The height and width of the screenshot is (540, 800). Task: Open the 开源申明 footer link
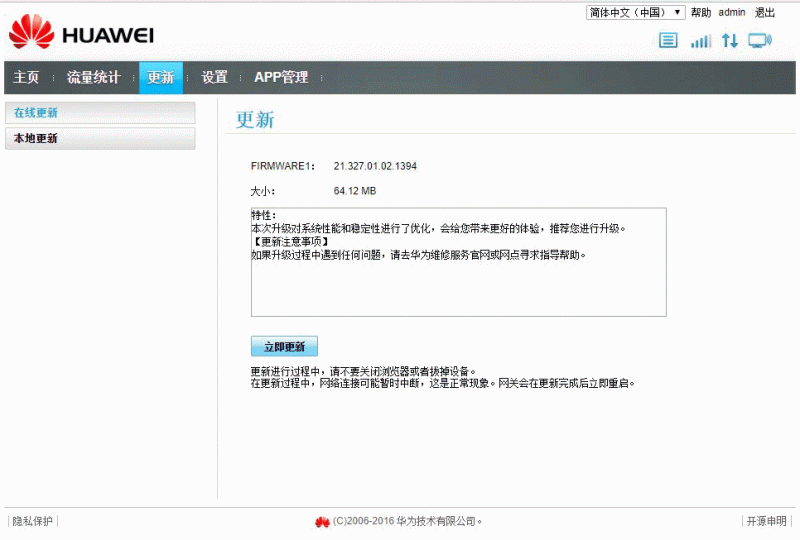pyautogui.click(x=766, y=521)
